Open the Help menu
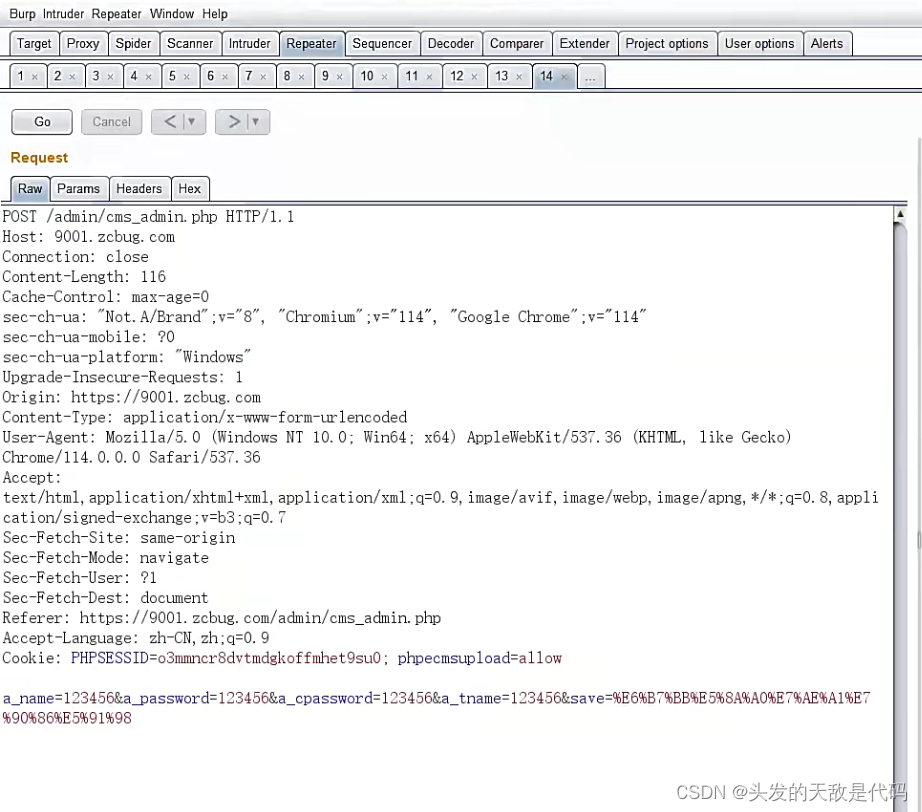The image size is (922, 812). 215,14
